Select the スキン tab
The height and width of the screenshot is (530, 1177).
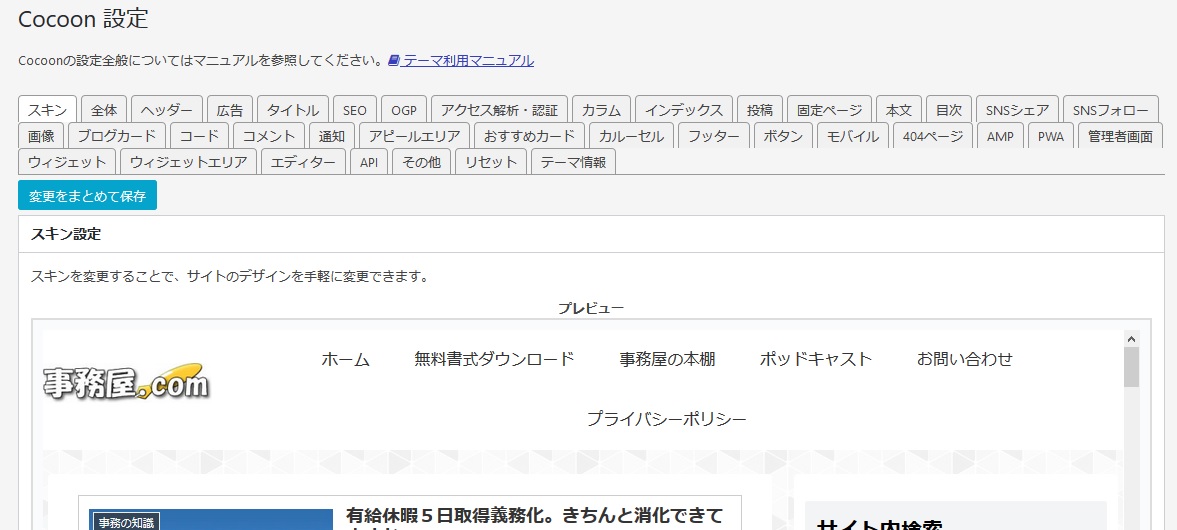(x=47, y=110)
